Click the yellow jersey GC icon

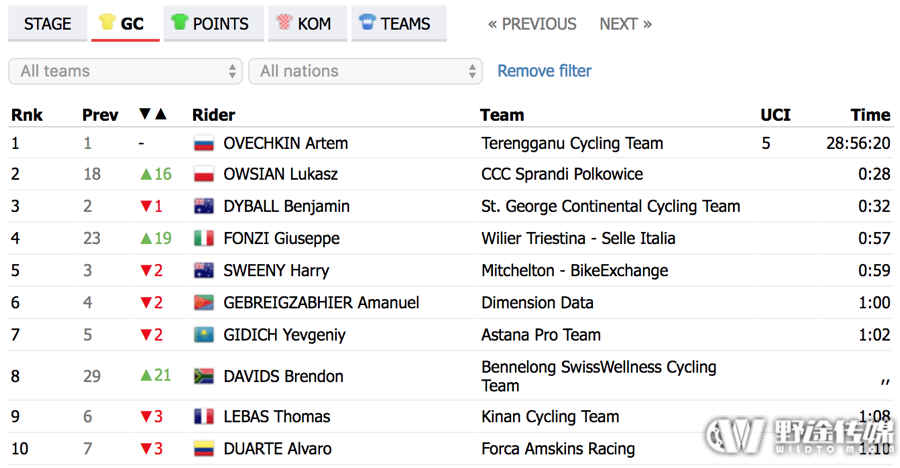[x=107, y=22]
